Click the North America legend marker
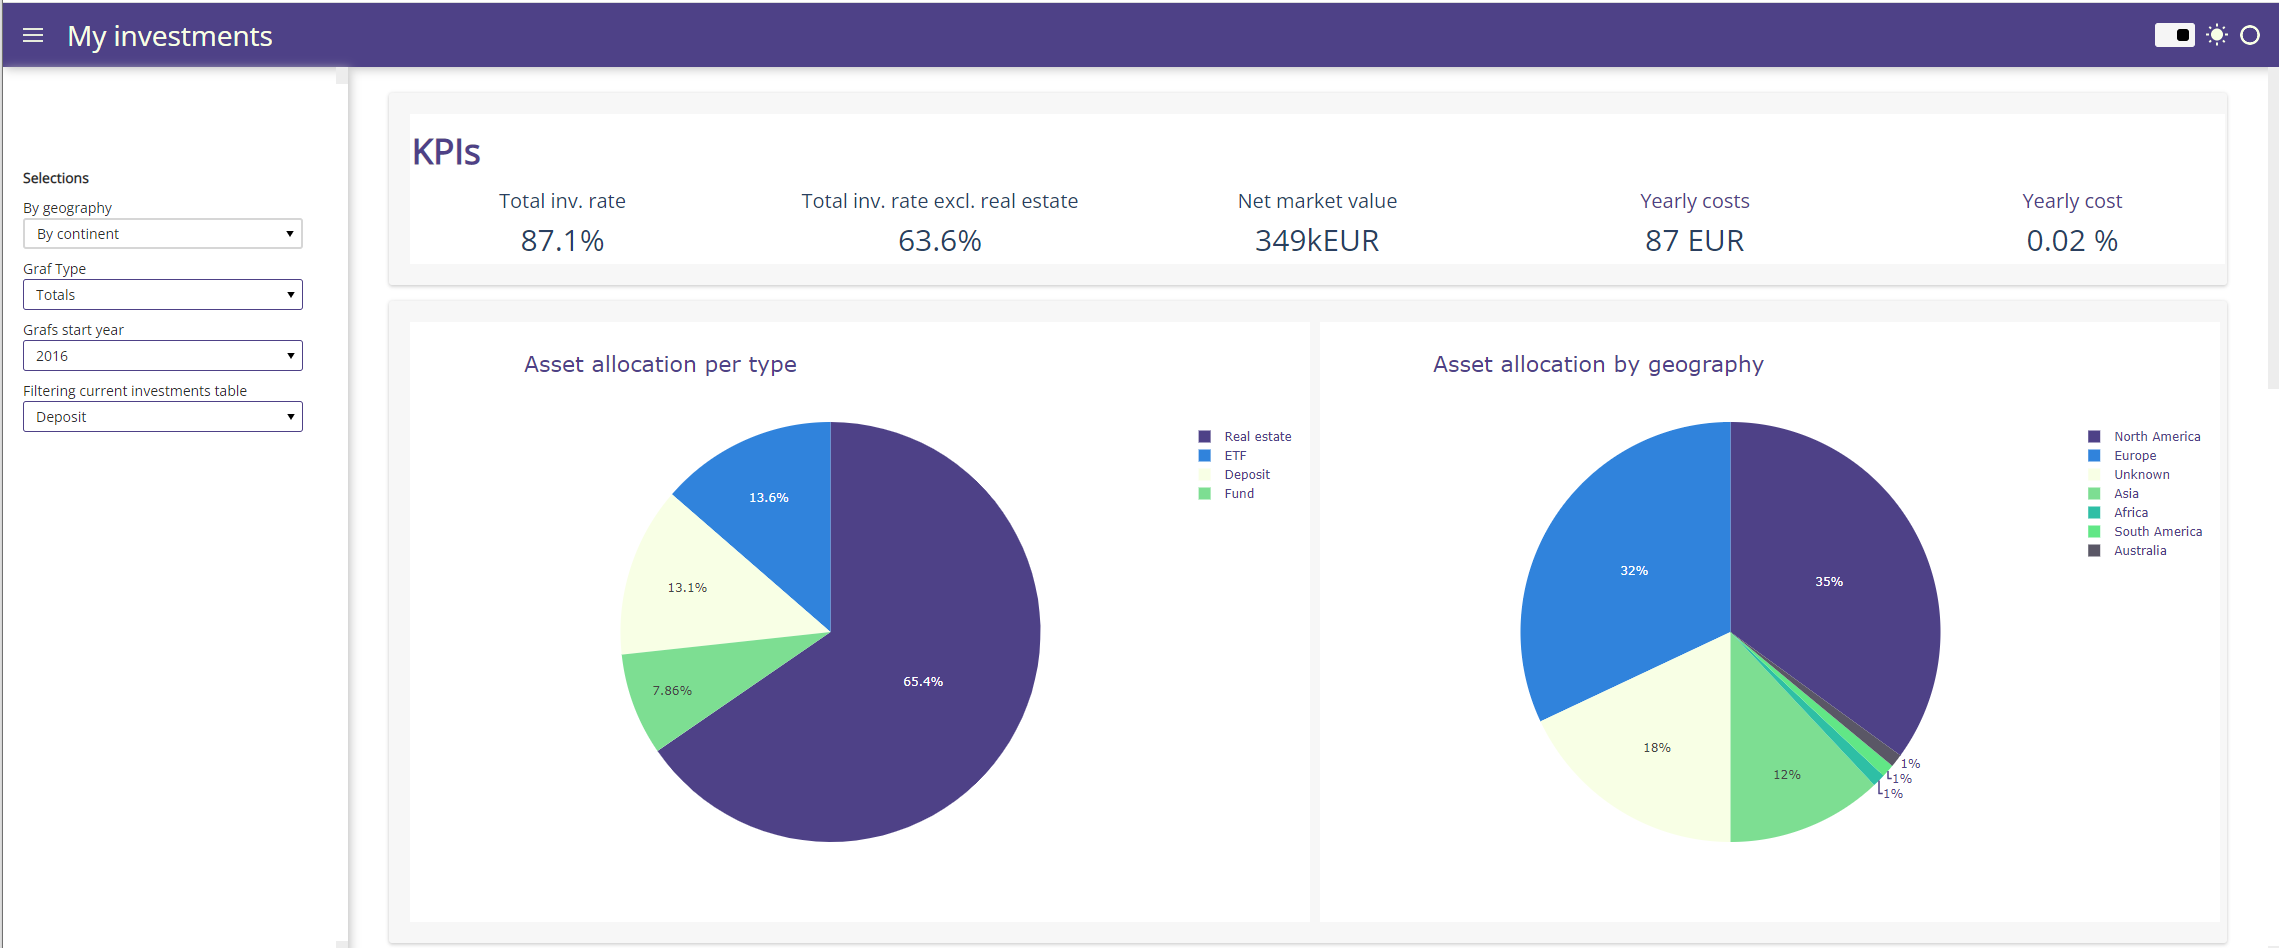The width and height of the screenshot is (2279, 948). tap(2093, 436)
